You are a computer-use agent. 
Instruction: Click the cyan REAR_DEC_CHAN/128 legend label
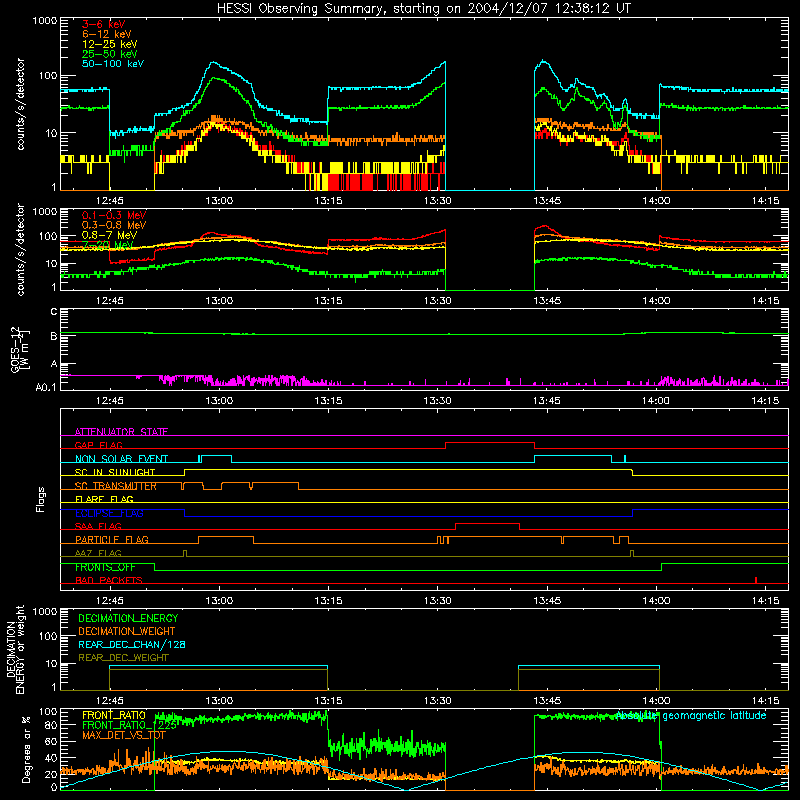[132, 644]
